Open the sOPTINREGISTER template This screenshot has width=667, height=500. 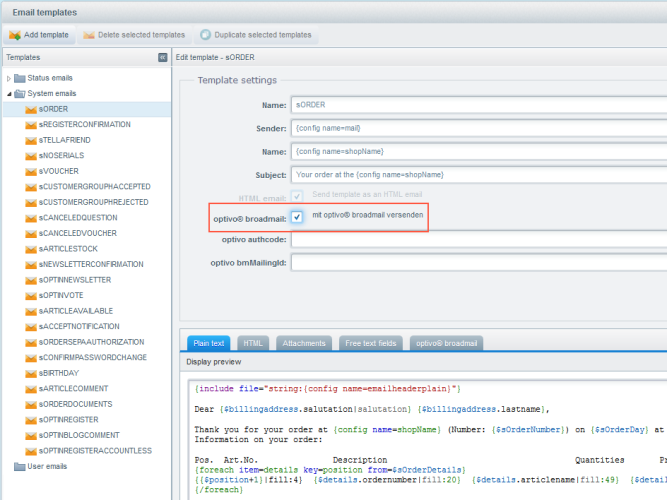pyautogui.click(x=68, y=420)
